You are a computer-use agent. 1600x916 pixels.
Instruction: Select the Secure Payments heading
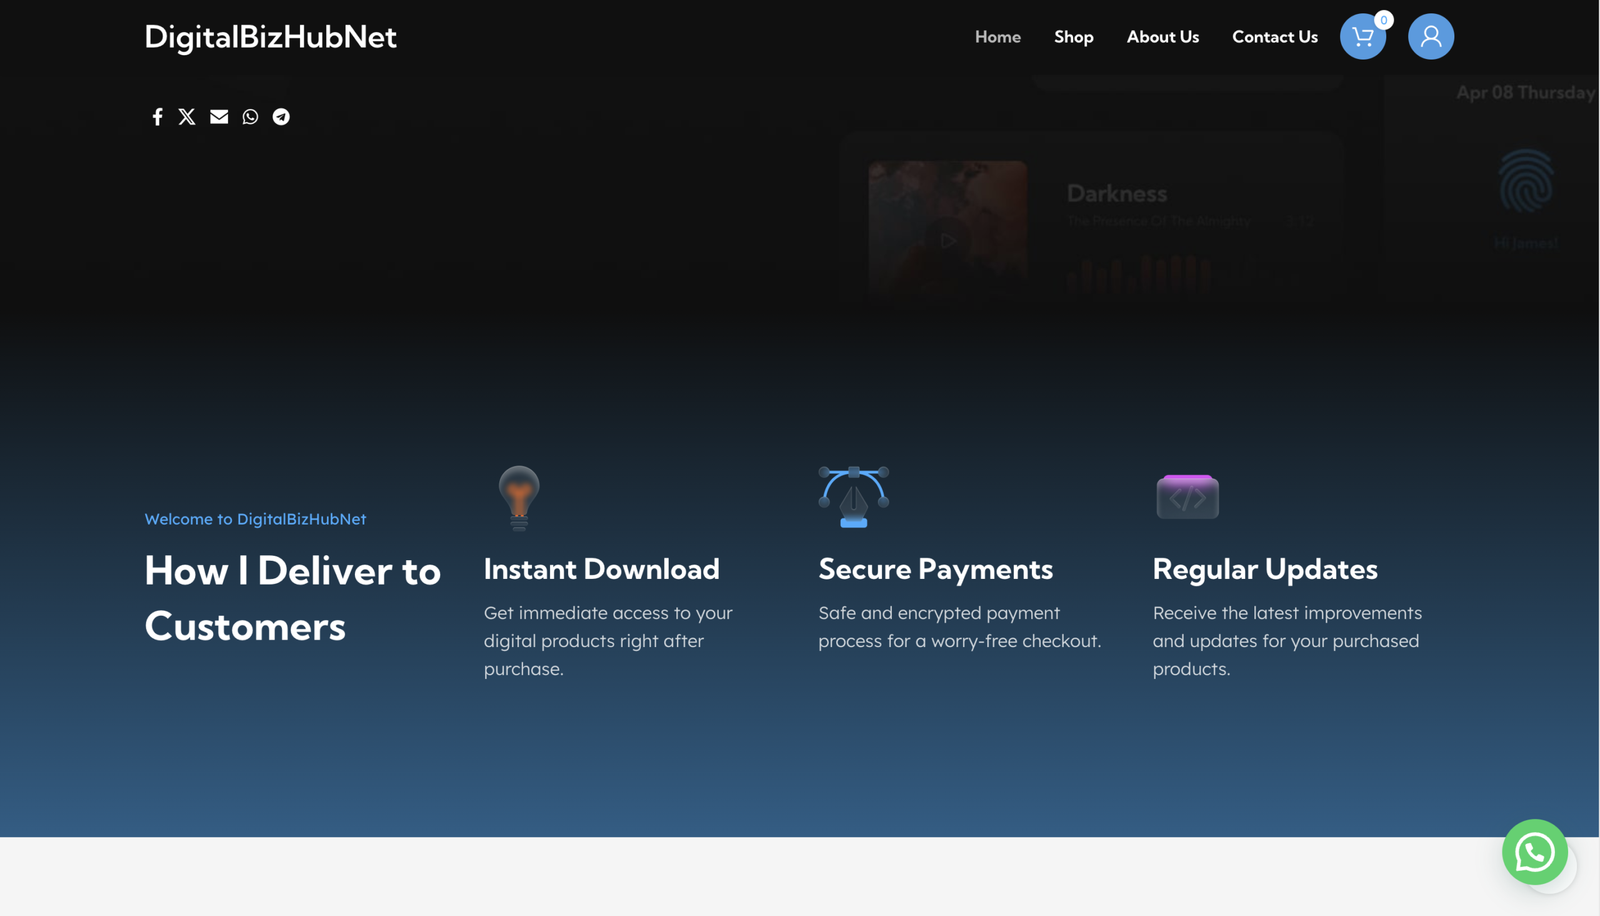pos(935,569)
